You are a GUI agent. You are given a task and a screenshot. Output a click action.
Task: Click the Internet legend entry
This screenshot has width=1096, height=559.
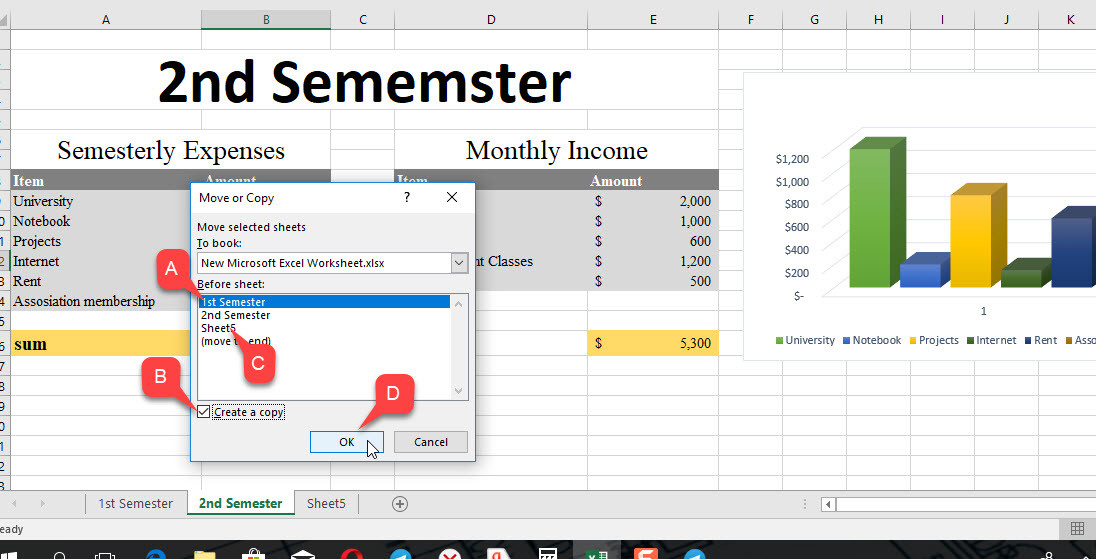point(992,340)
